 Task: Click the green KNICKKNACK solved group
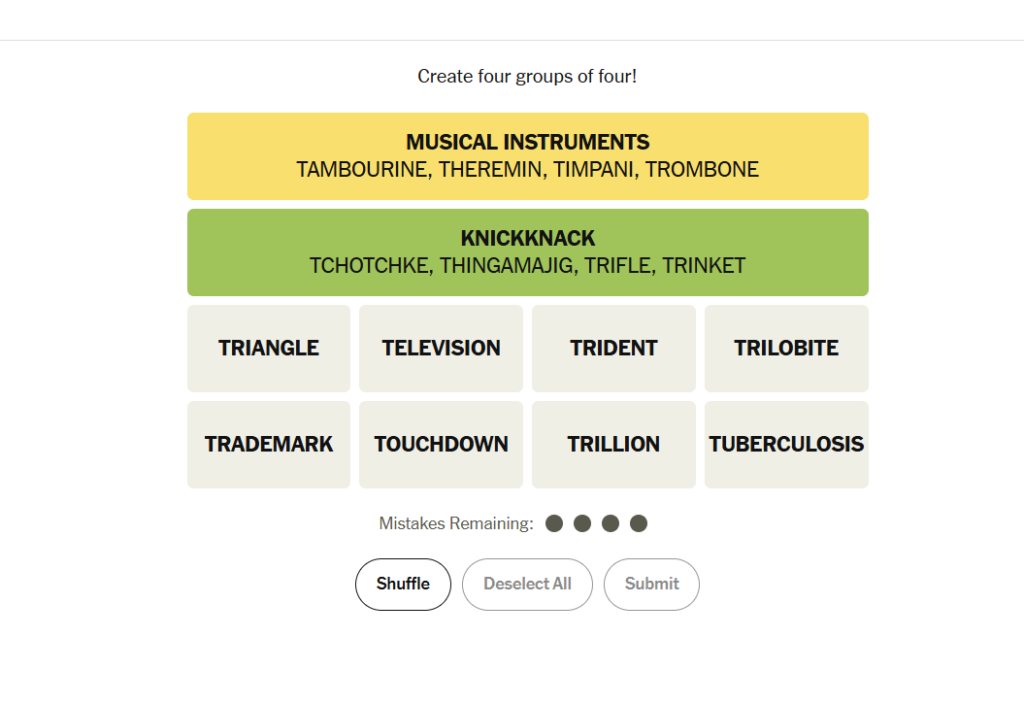click(528, 252)
